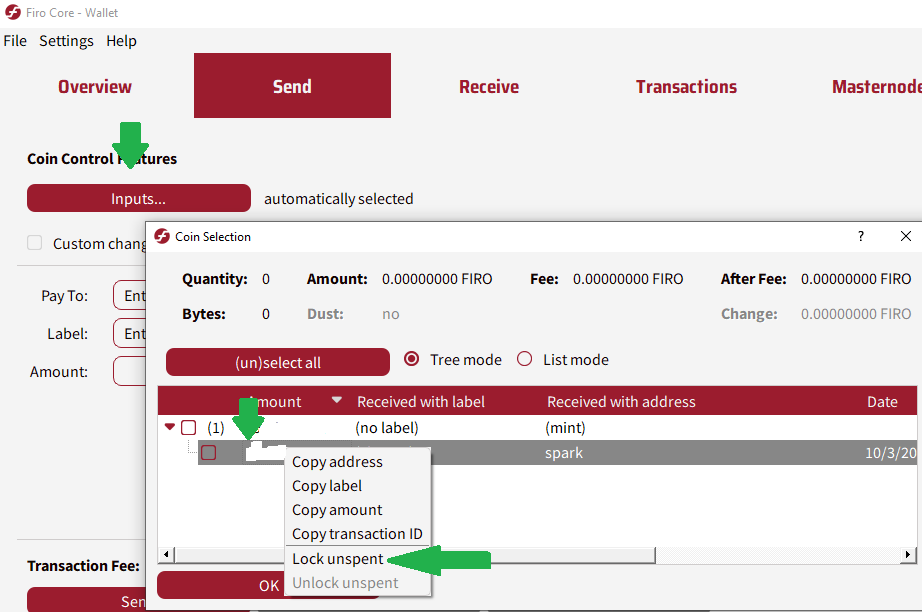Select List mode radio button

(524, 360)
